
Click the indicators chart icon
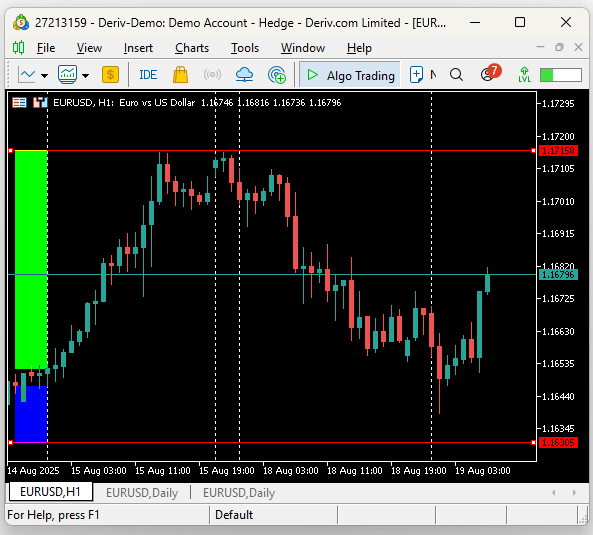[67, 74]
